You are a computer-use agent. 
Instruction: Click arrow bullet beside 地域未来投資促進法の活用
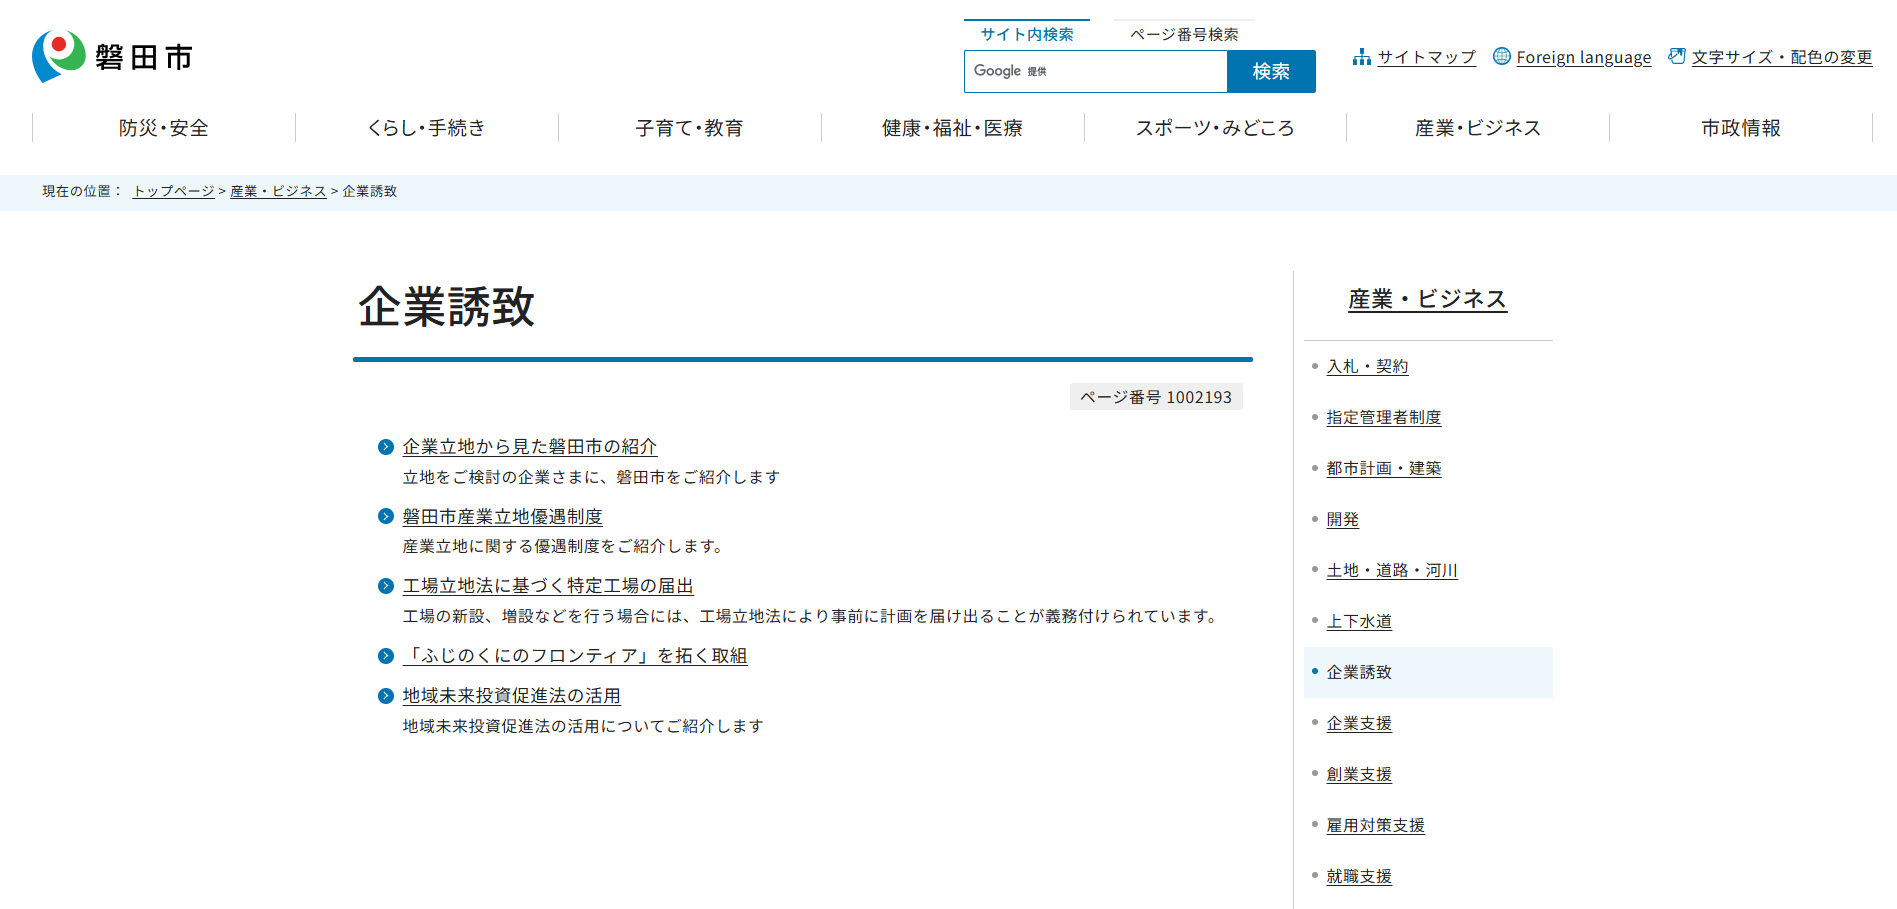[x=386, y=696]
